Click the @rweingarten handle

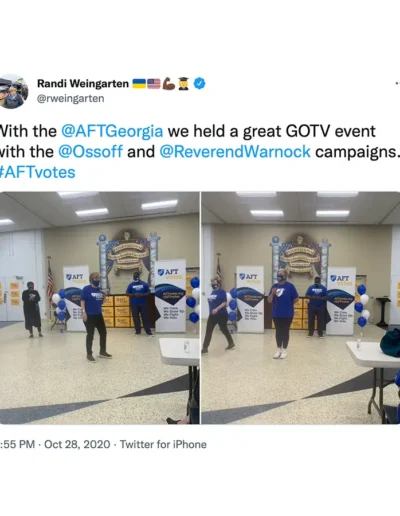coord(71,99)
